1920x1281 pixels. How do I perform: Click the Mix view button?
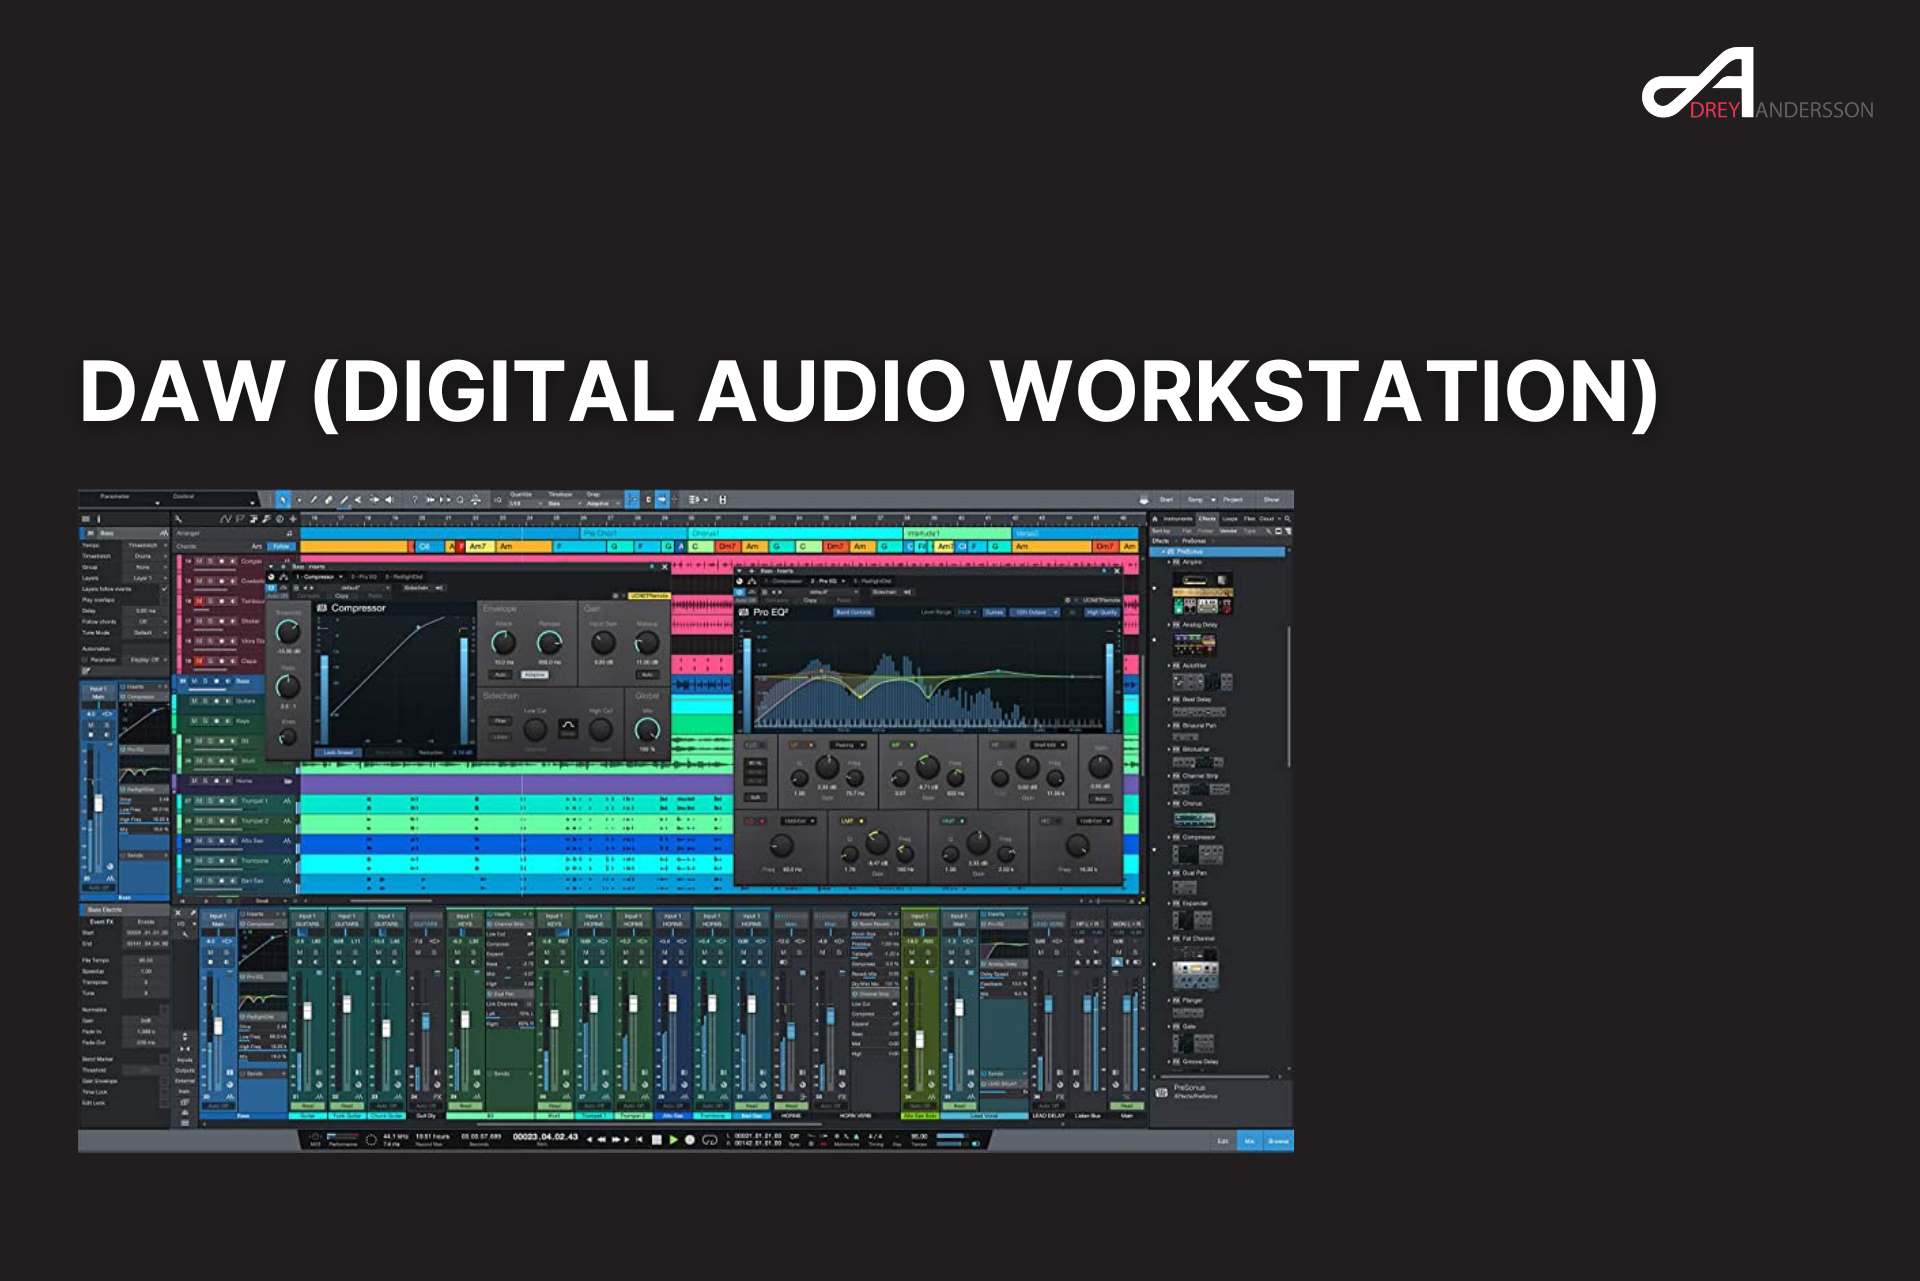pos(1249,1140)
